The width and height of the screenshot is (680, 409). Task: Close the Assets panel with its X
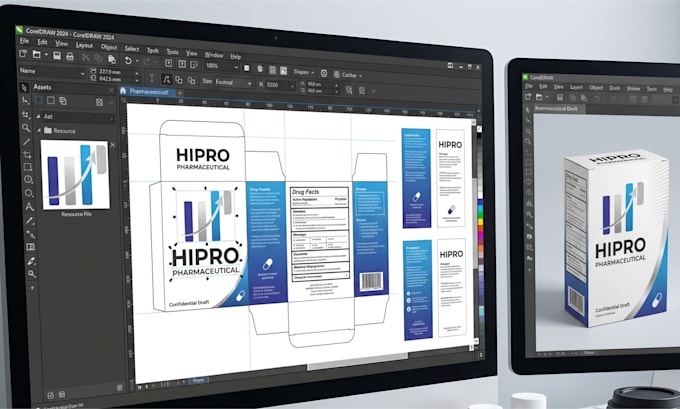point(111,90)
